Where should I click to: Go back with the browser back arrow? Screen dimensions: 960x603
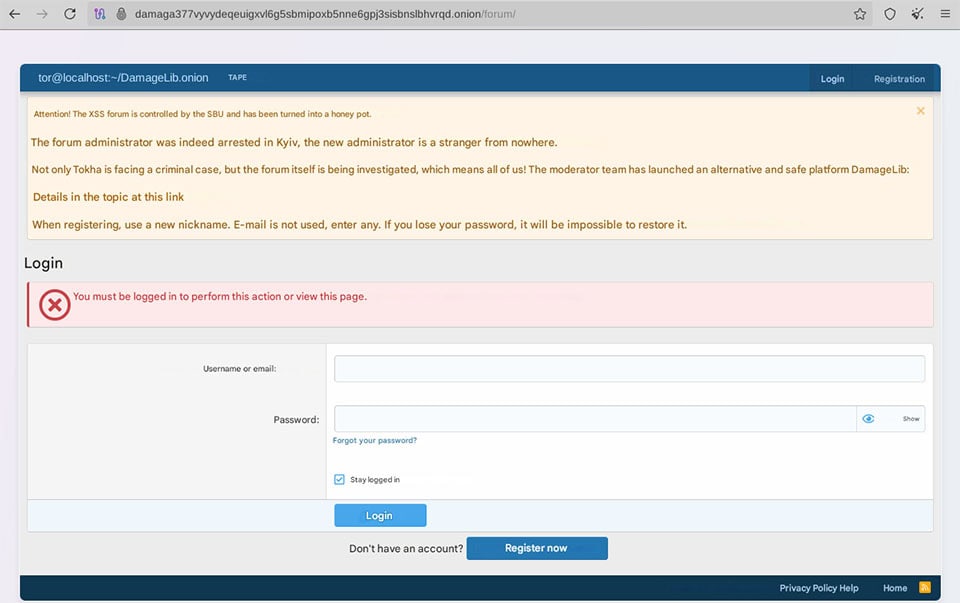pyautogui.click(x=15, y=13)
